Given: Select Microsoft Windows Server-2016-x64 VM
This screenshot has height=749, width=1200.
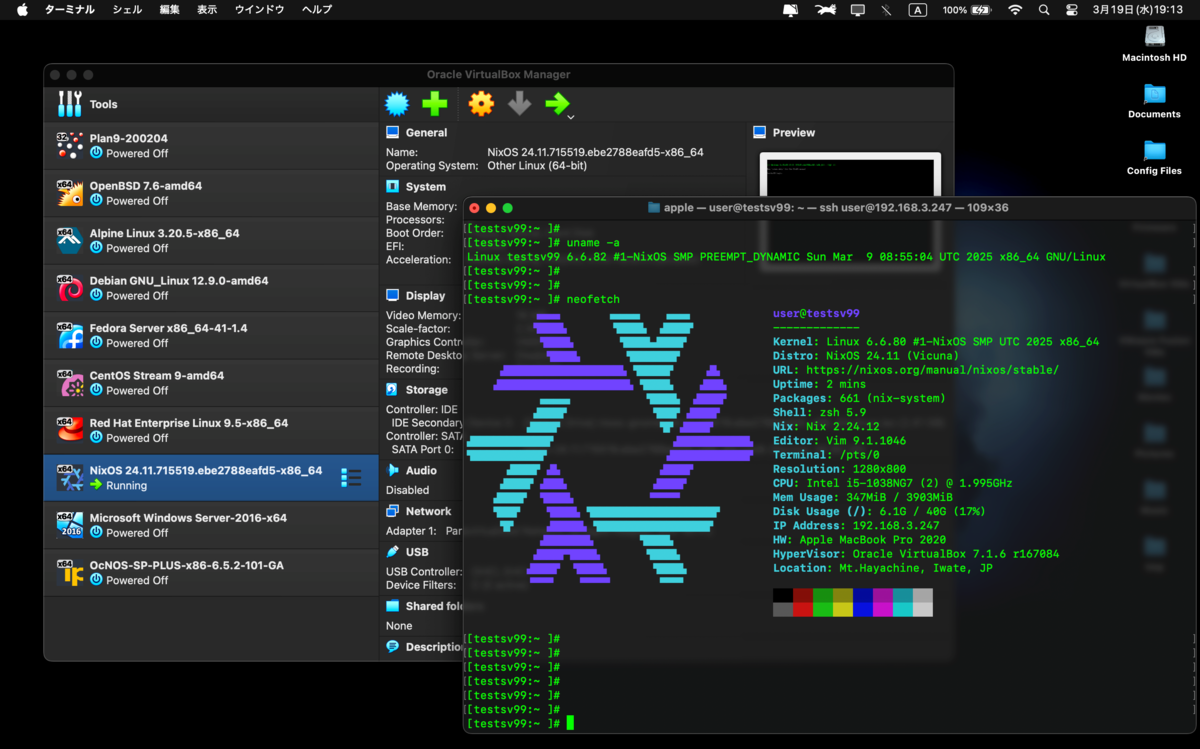Looking at the screenshot, I should click(x=211, y=525).
